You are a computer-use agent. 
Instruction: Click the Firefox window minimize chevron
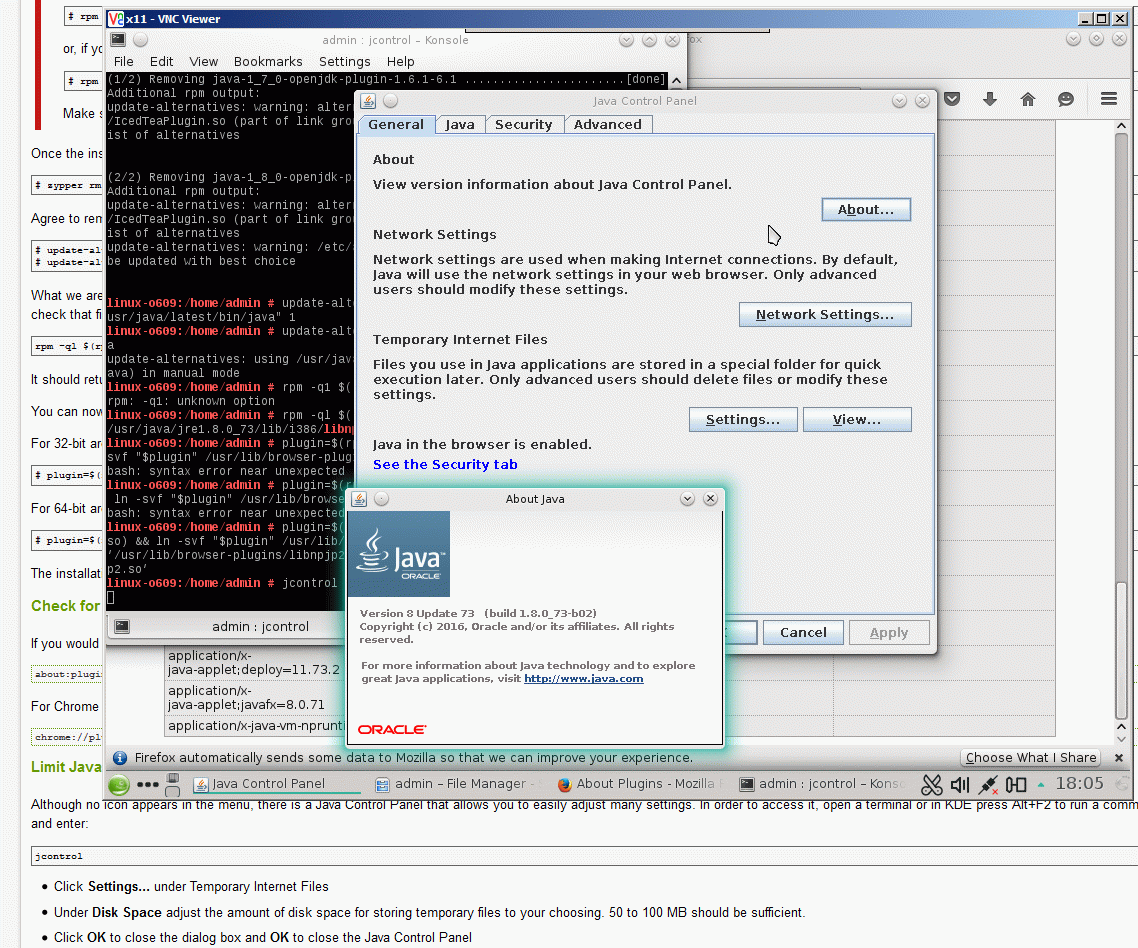tap(1073, 39)
